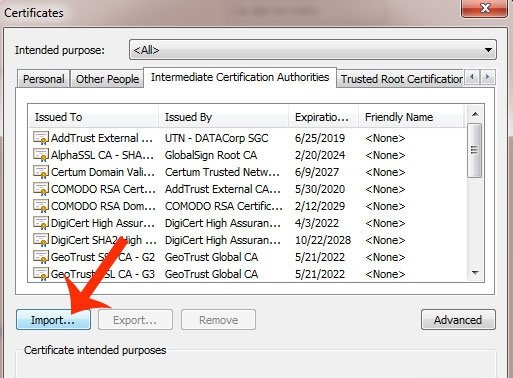
Task: Click the certificate list scrollbar thumb
Action: click(475, 150)
